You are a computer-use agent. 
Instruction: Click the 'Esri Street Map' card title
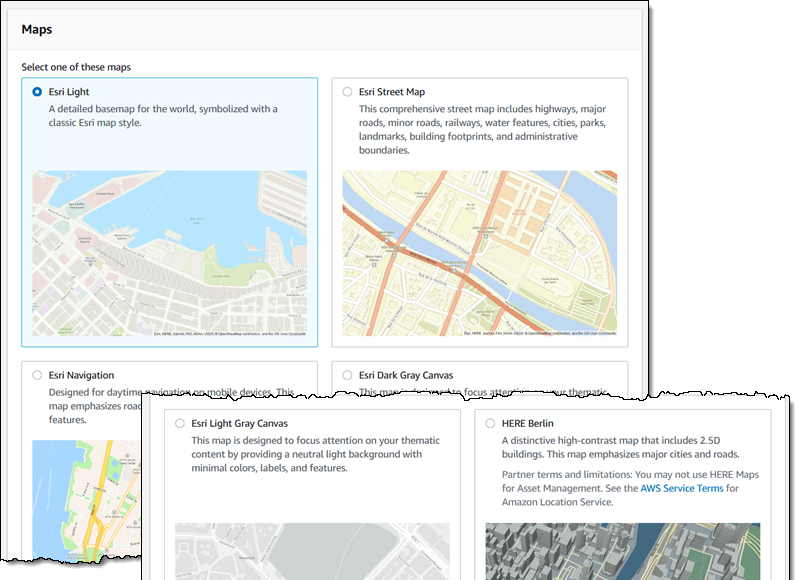click(392, 92)
